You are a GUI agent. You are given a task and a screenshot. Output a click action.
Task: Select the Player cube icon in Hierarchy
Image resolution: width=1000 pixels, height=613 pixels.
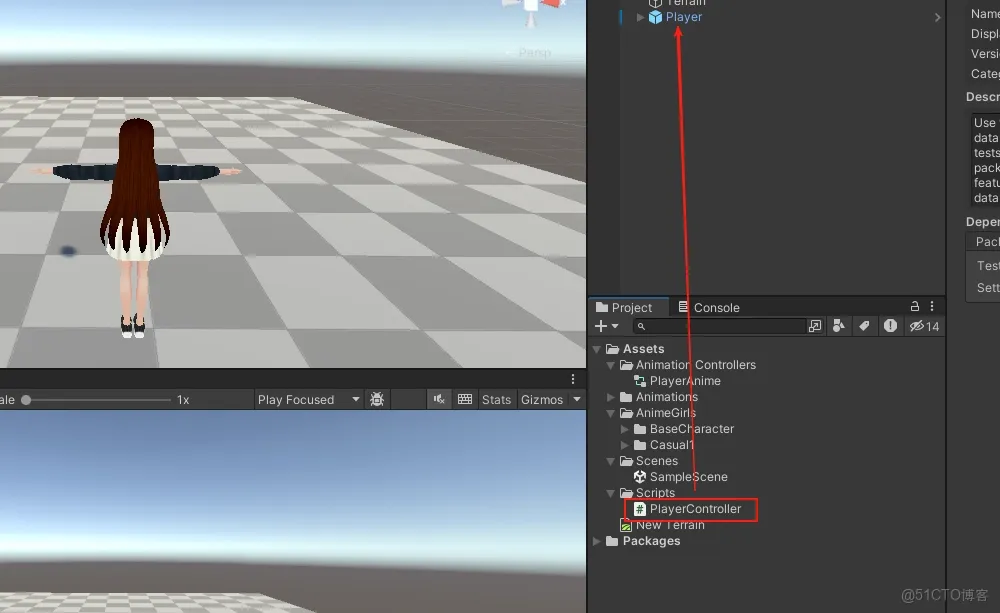point(657,17)
